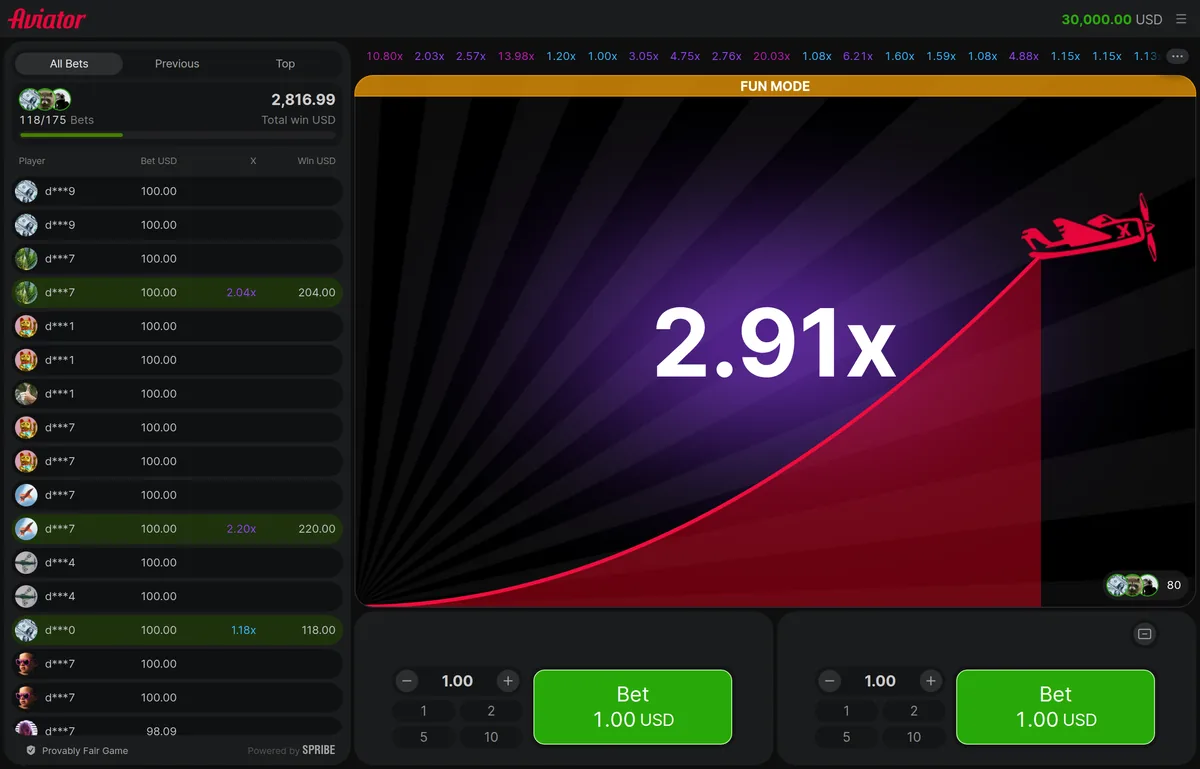Select the d***7 row with 2.20x win
This screenshot has height=769, width=1200.
click(177, 528)
